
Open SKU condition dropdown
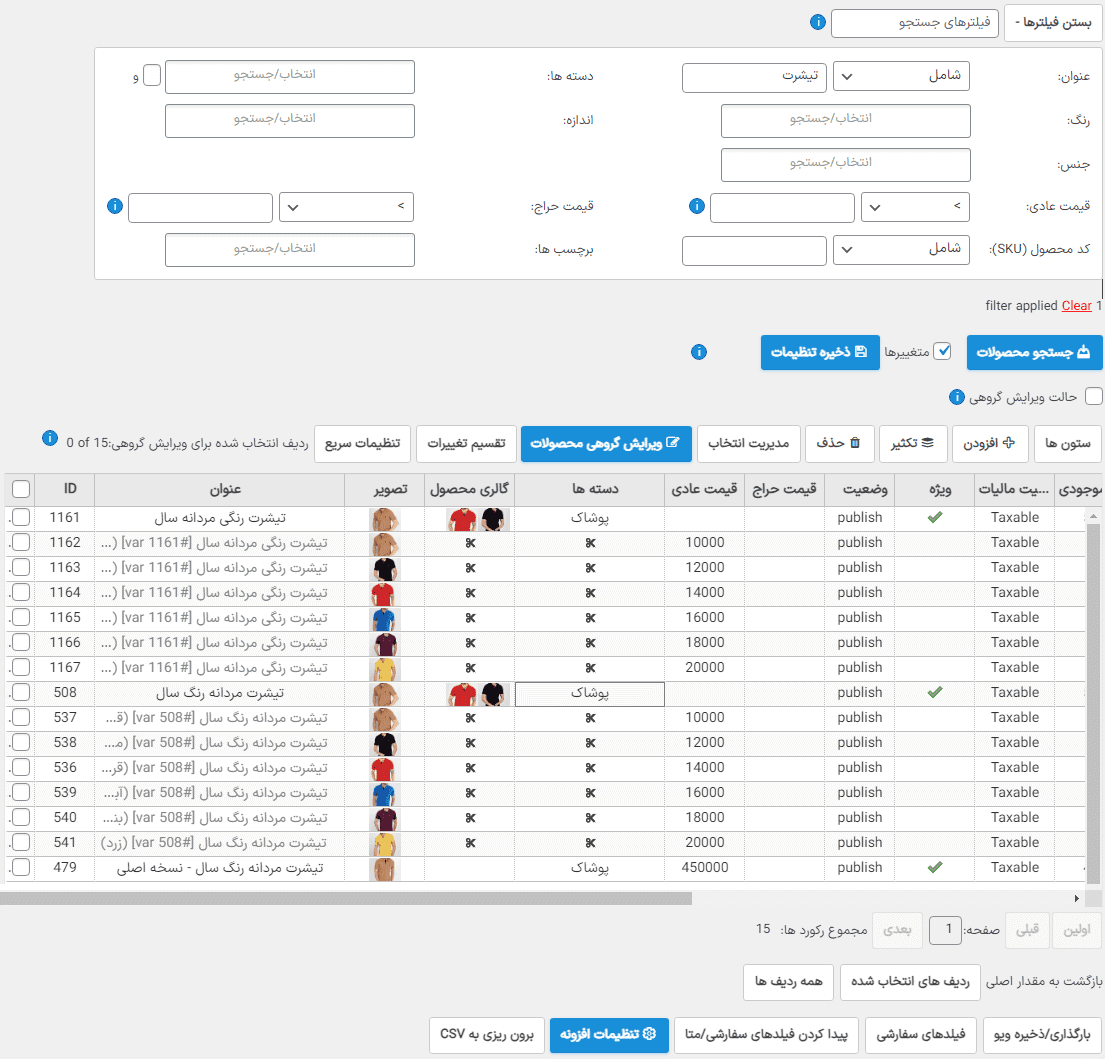pos(901,249)
